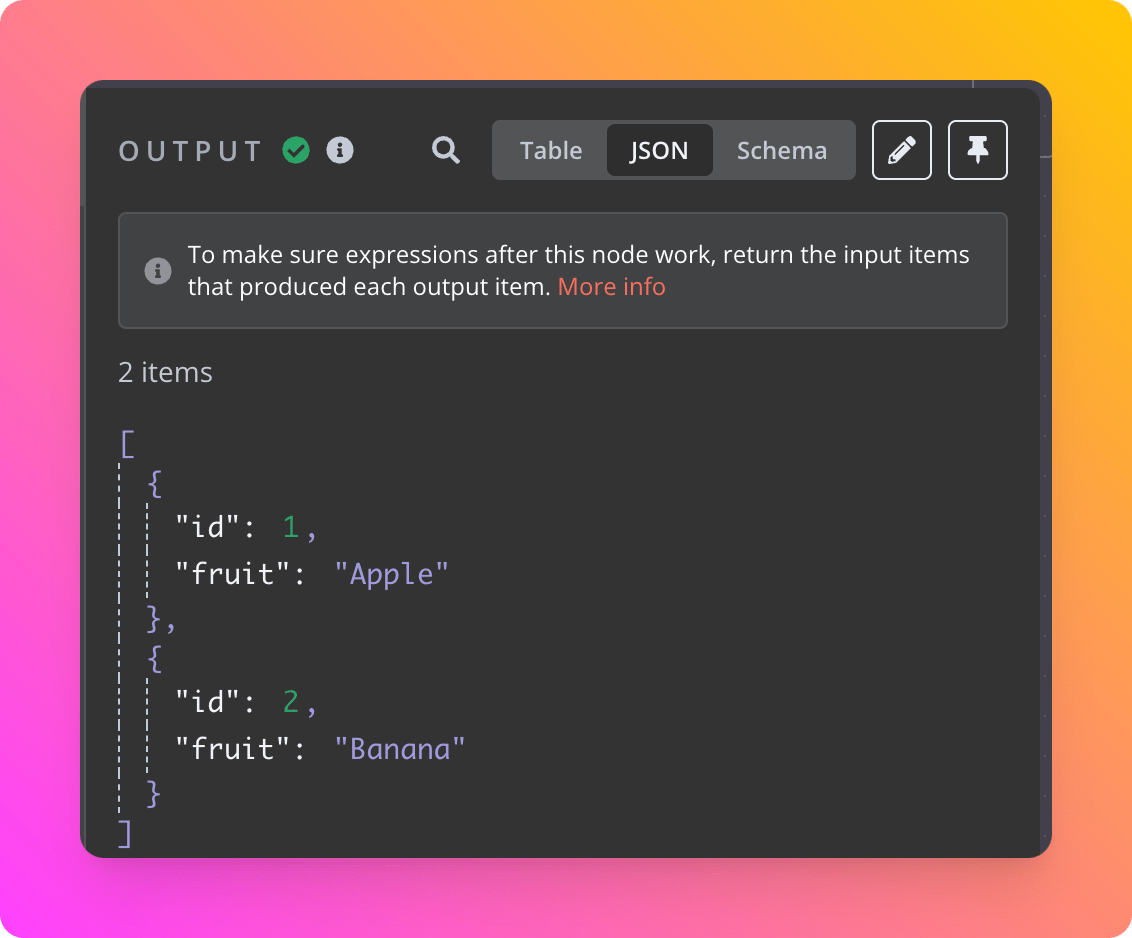The image size is (1132, 938).
Task: Select the JSON view tab
Action: click(x=659, y=150)
